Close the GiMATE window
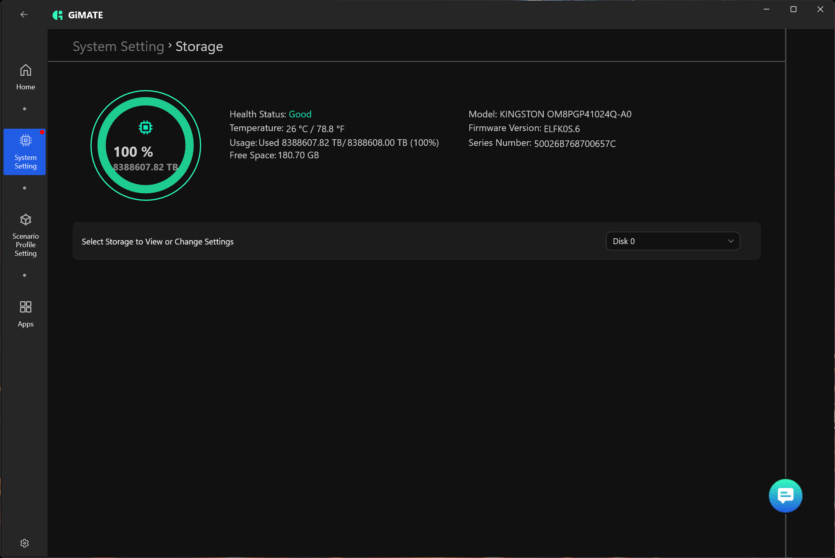This screenshot has width=835, height=558. (x=820, y=9)
